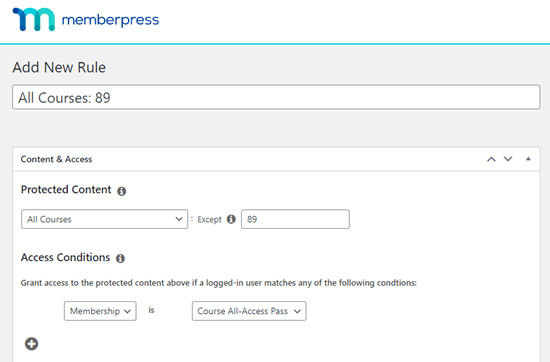This screenshot has width=550, height=362.
Task: Click the "Grant access to the protected content" description
Action: coord(219,283)
